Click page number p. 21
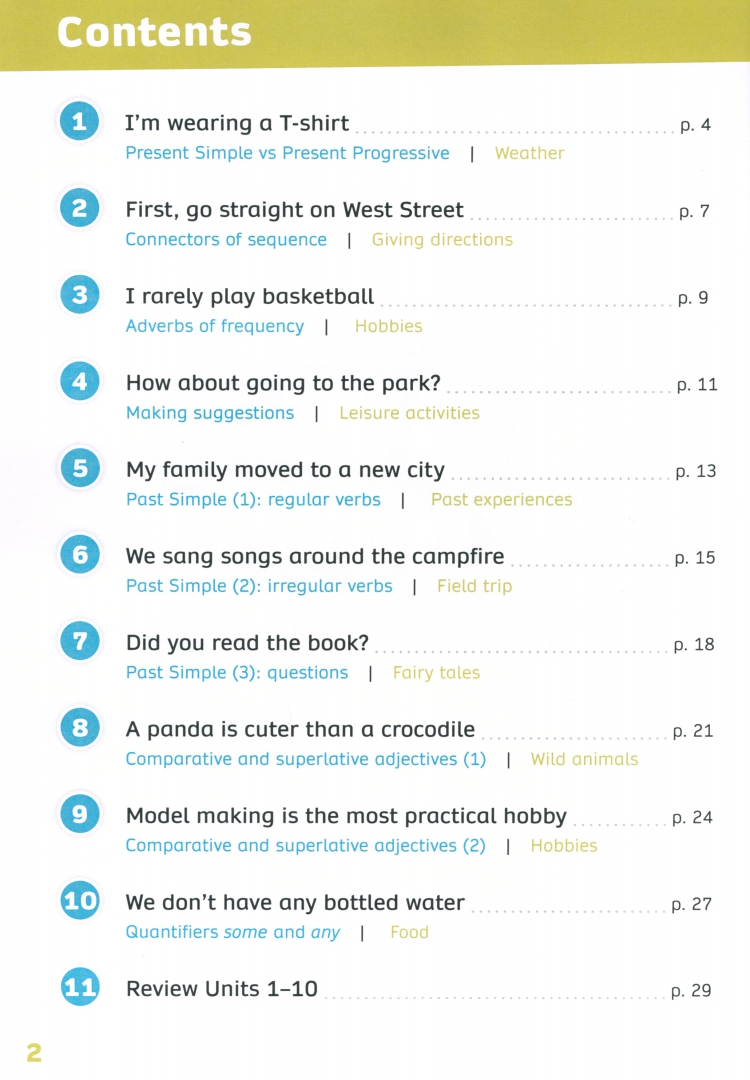The width and height of the screenshot is (750, 1080). coord(693,731)
